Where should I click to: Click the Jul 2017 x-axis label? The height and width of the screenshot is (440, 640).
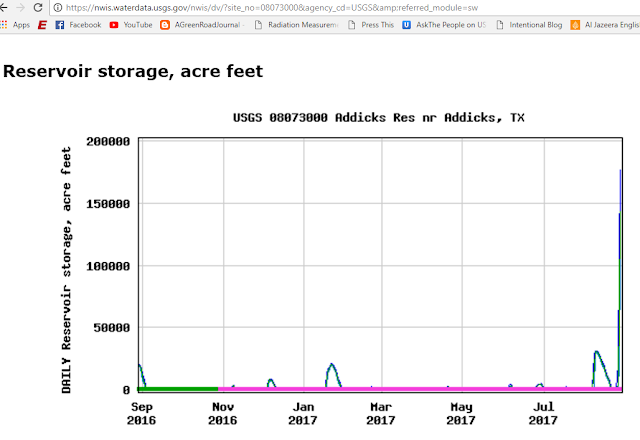543,413
